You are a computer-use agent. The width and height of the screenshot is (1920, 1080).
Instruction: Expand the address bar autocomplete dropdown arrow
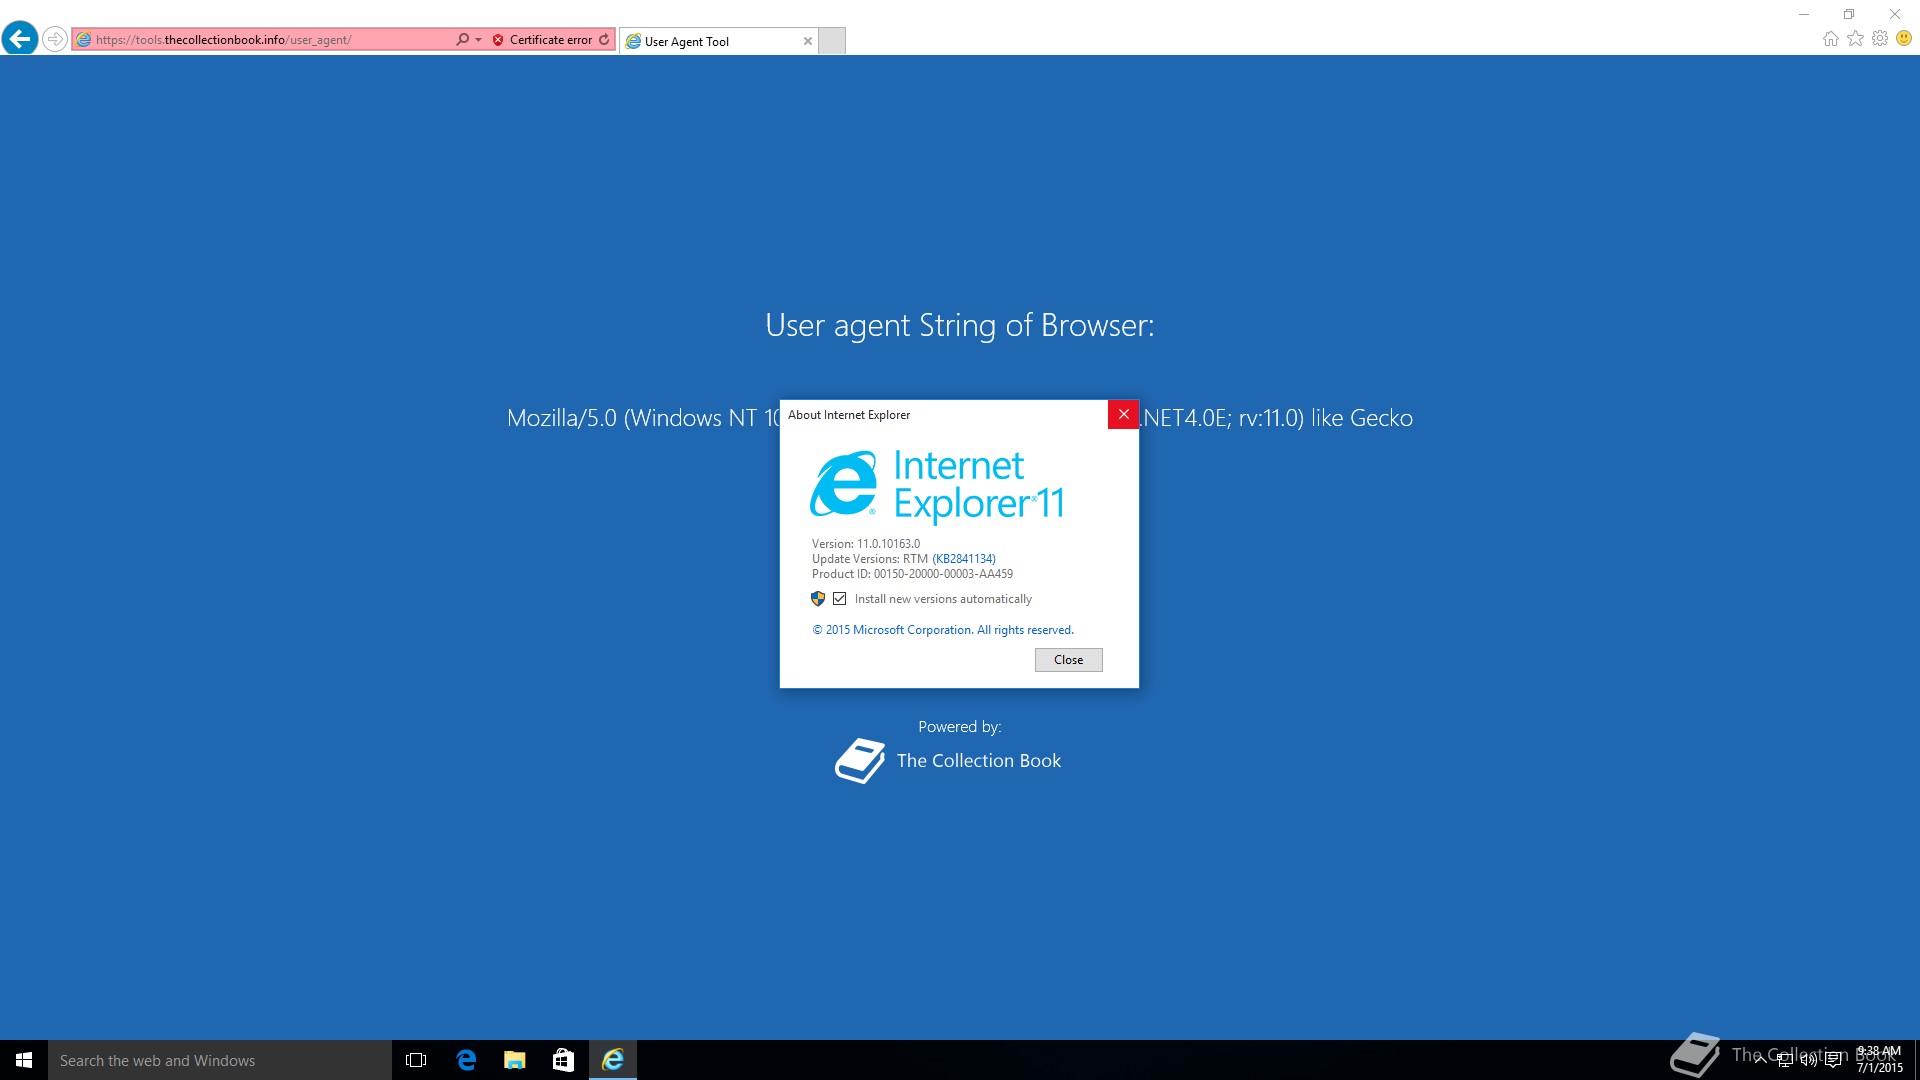pyautogui.click(x=478, y=40)
